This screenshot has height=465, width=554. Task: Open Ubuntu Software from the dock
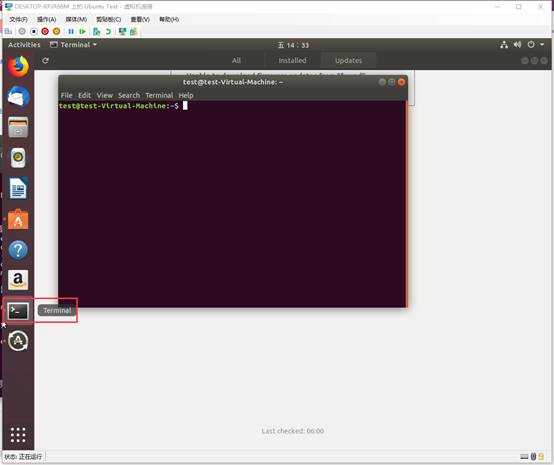18,219
